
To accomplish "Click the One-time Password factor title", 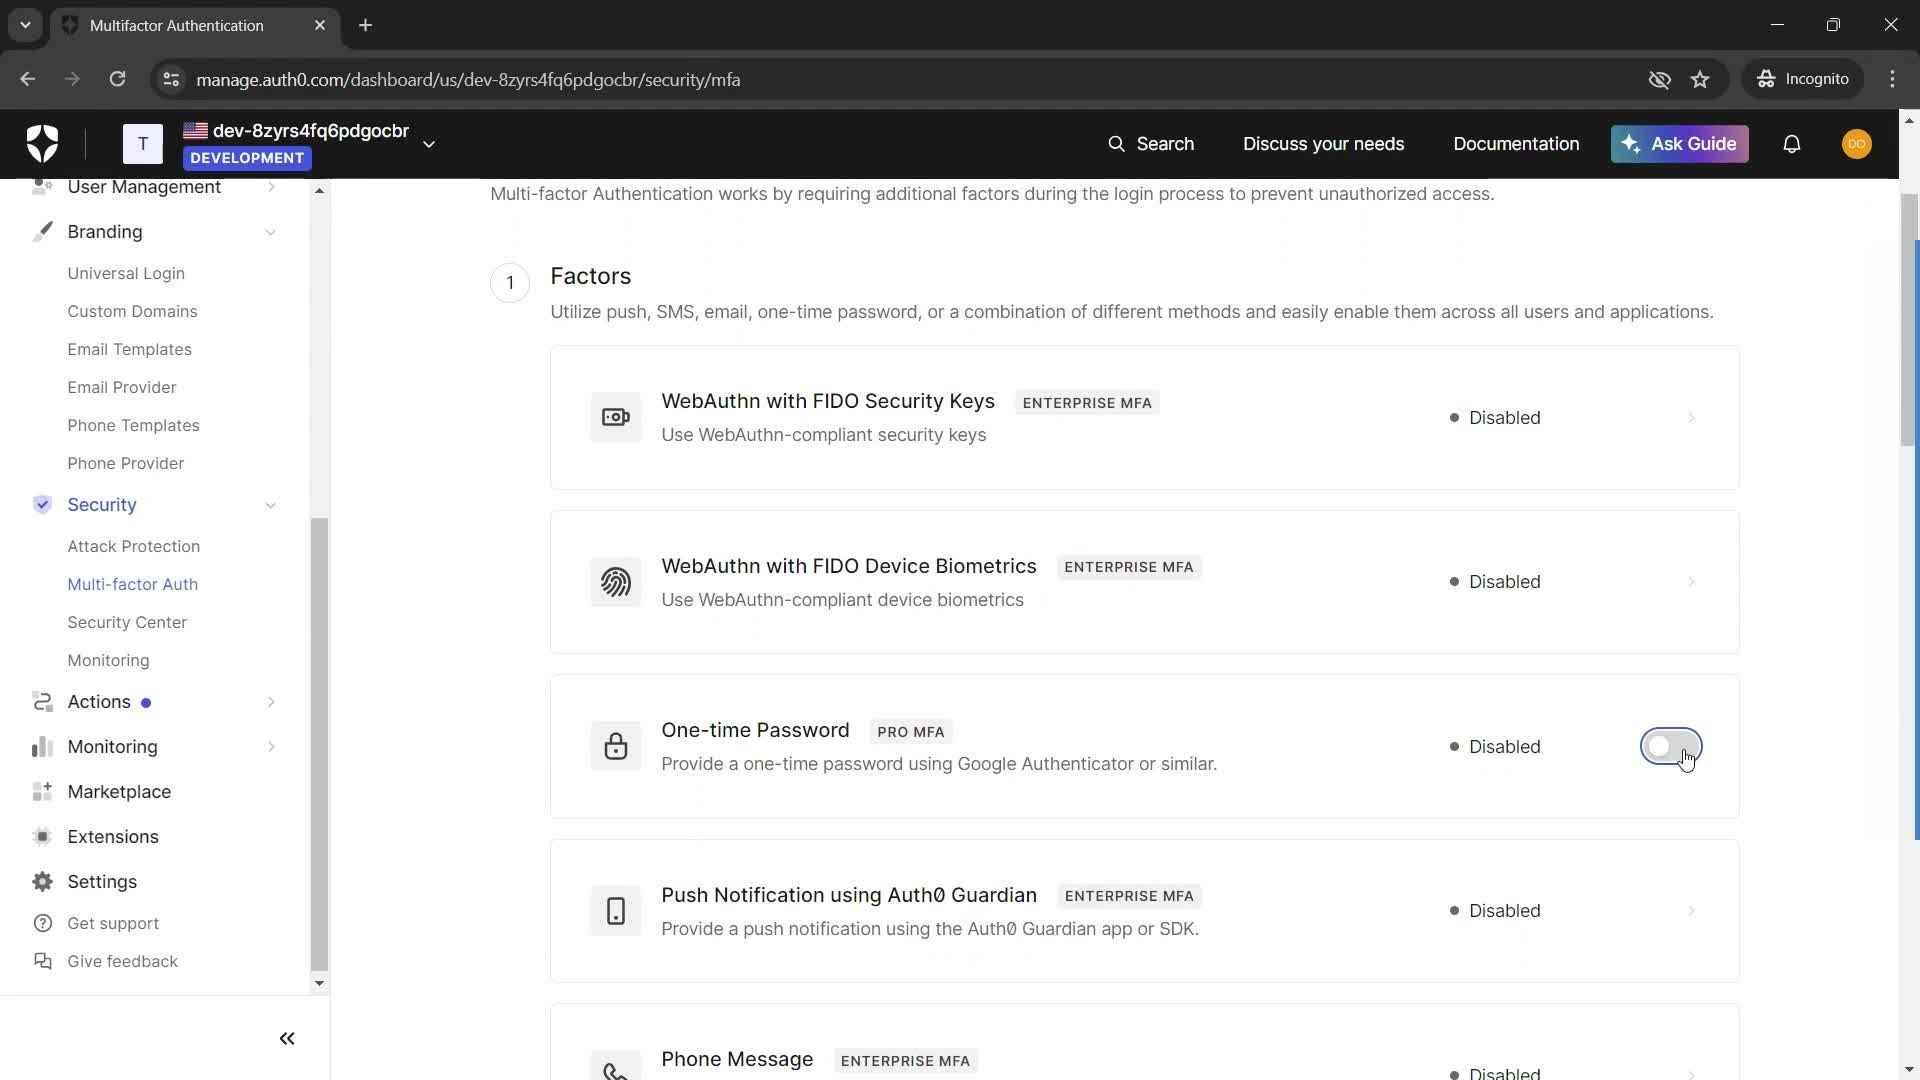I will pos(755,731).
